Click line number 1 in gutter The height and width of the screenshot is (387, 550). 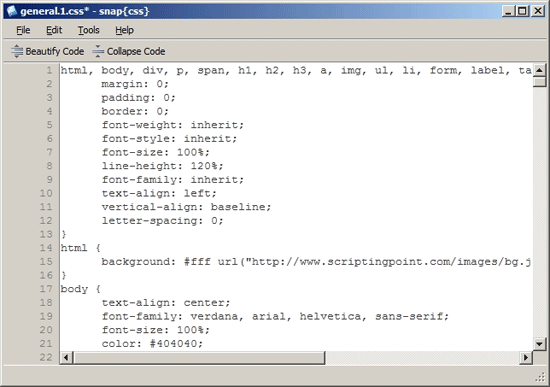click(49, 71)
